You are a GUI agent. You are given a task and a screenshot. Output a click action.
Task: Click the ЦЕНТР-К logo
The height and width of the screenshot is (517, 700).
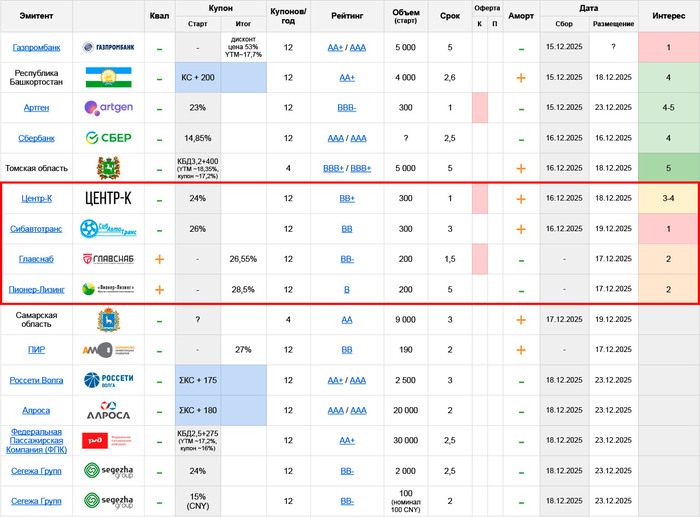coord(108,198)
